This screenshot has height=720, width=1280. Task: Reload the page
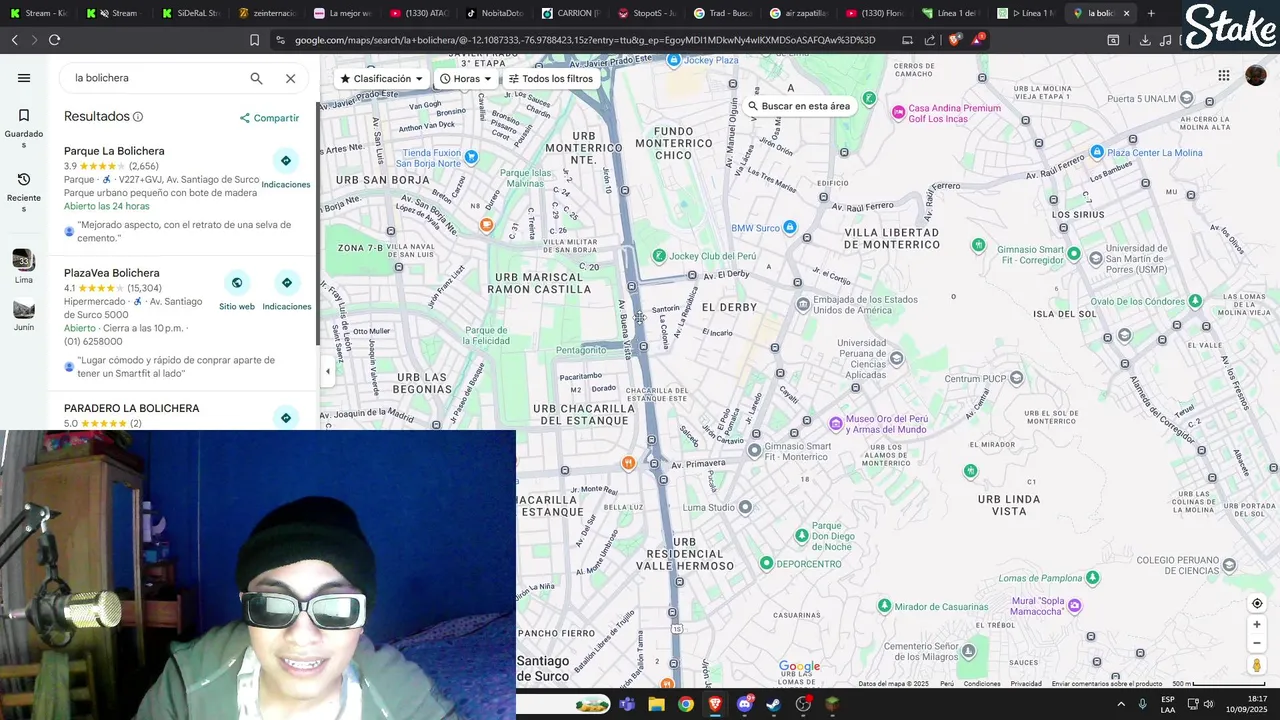coord(54,40)
